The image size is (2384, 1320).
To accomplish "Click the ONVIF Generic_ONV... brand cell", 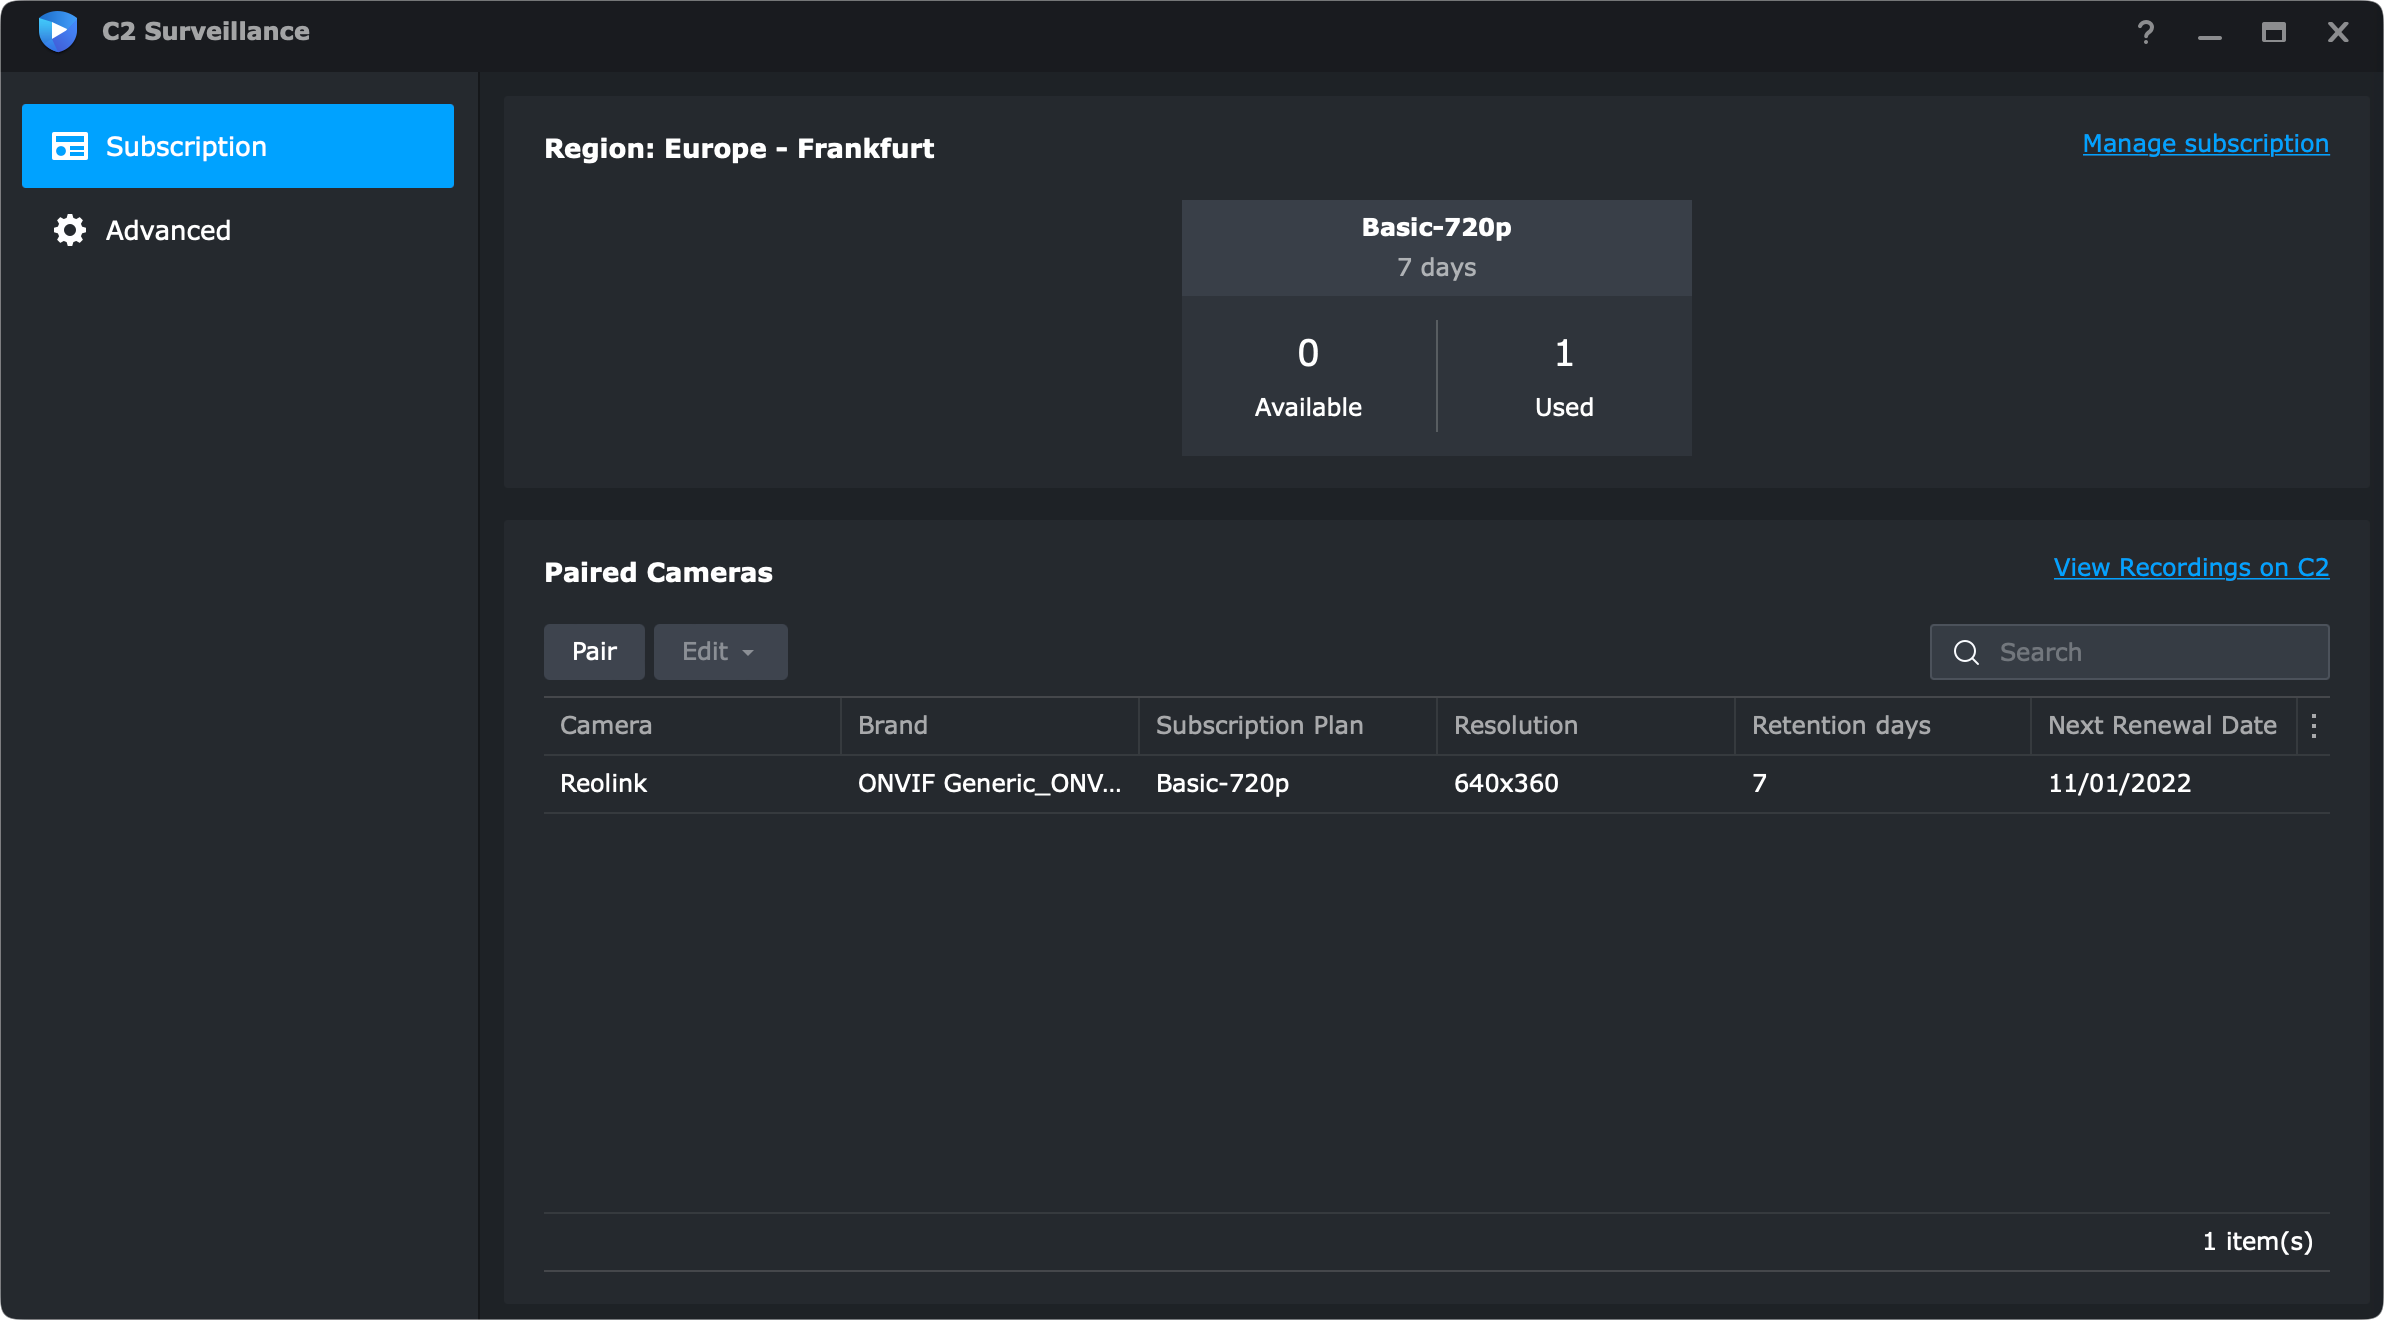I will 990,784.
